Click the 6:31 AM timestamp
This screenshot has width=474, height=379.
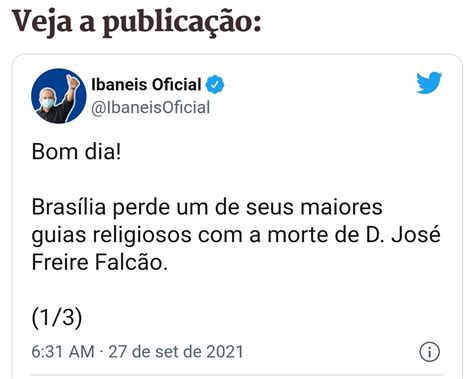click(x=63, y=352)
